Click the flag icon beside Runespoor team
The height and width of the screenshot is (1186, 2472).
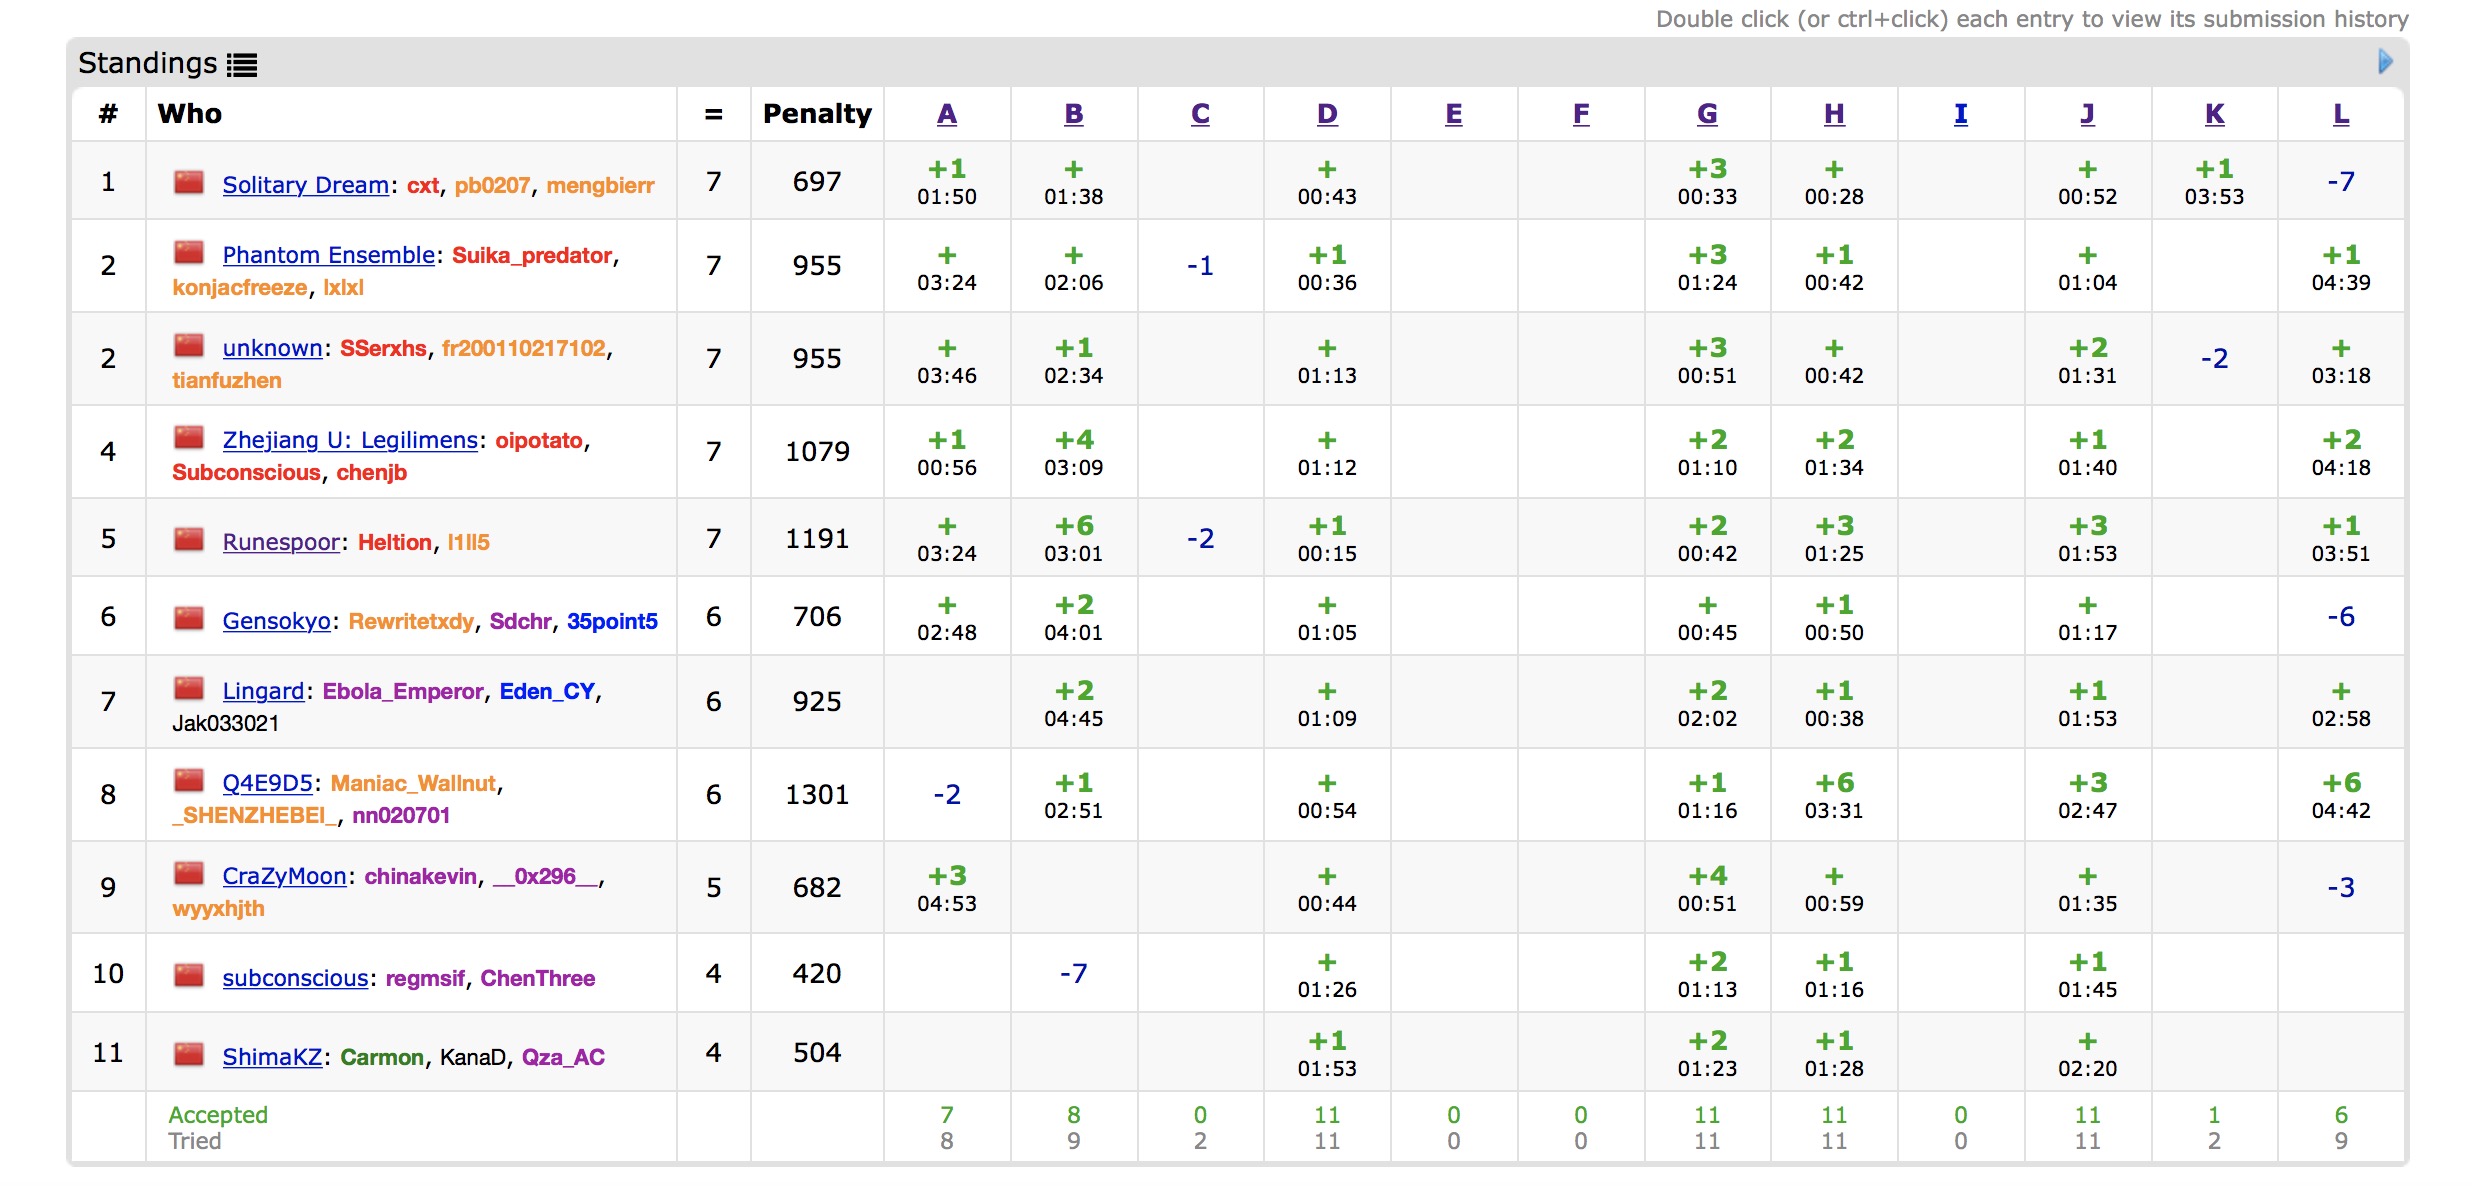coord(189,539)
